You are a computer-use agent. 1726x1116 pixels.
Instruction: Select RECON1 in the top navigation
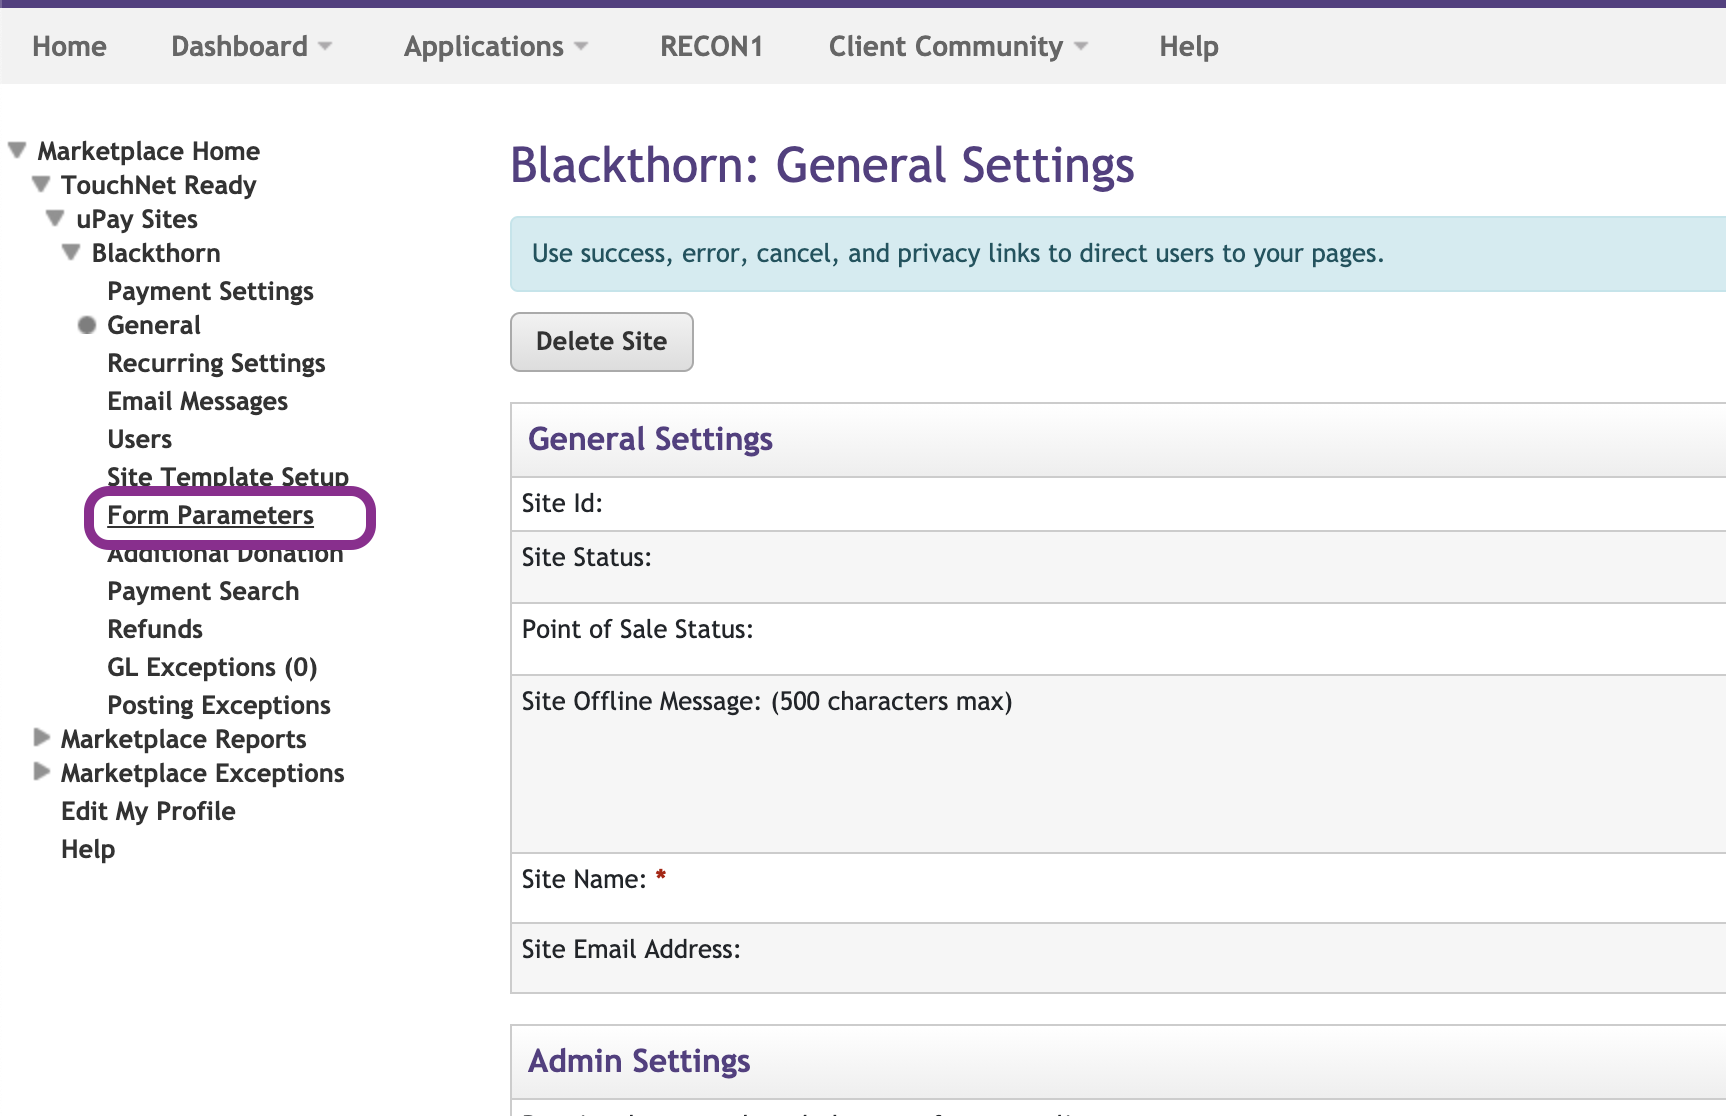(711, 46)
